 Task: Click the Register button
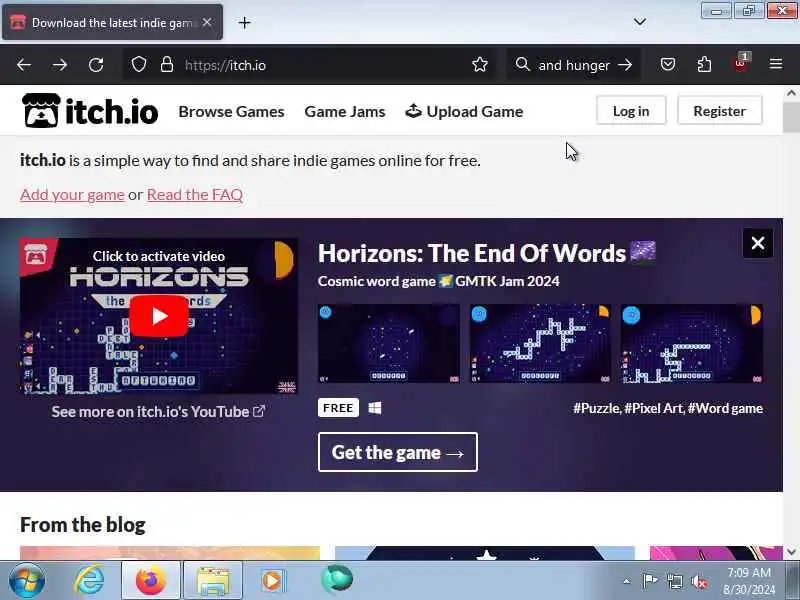(x=719, y=111)
